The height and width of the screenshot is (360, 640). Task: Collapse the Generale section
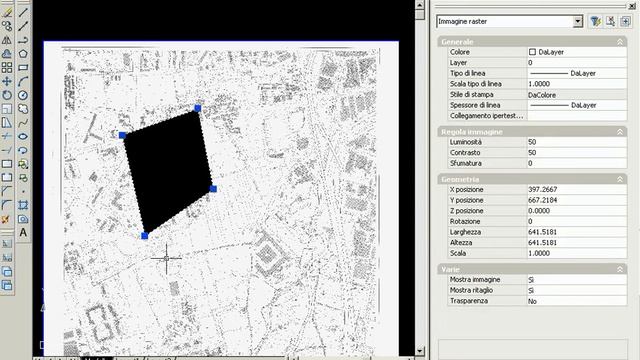[x=620, y=42]
